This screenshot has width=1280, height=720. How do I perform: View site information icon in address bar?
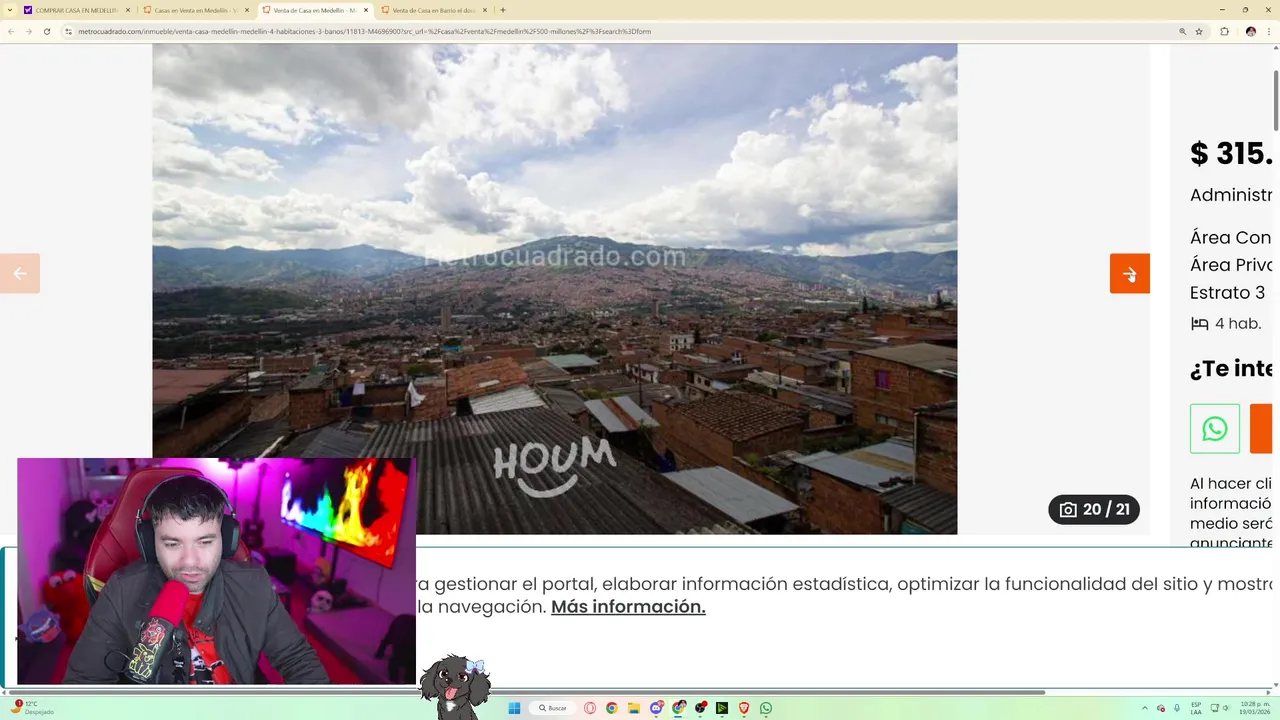click(69, 31)
